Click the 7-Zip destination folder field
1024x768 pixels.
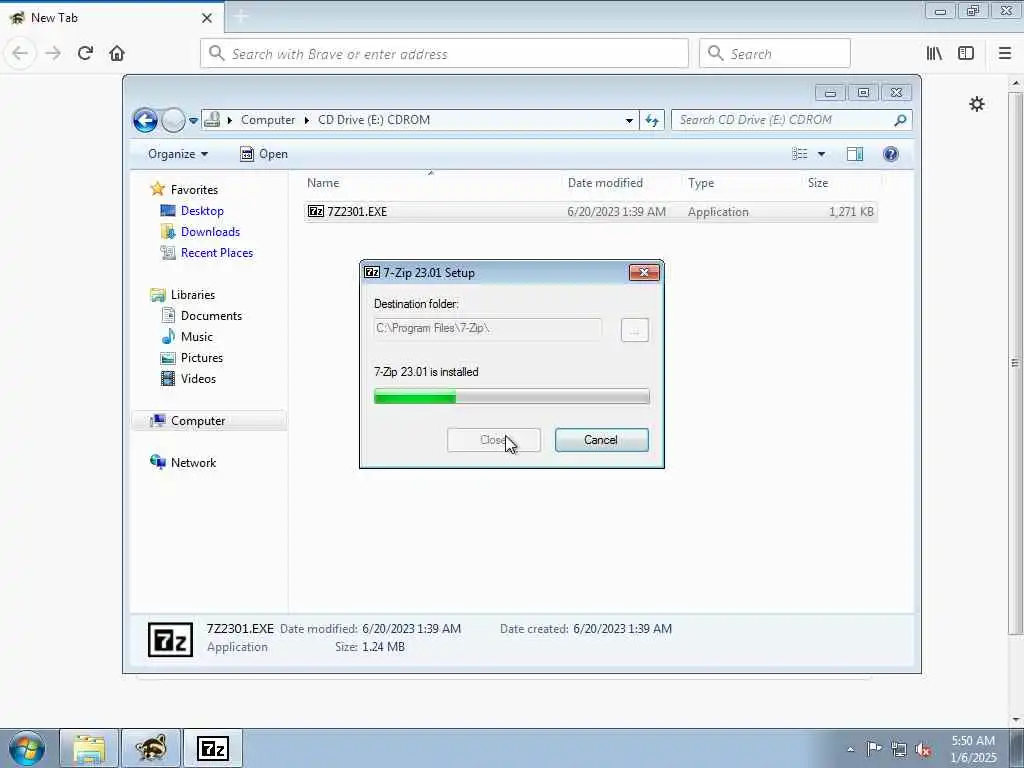pyautogui.click(x=488, y=328)
